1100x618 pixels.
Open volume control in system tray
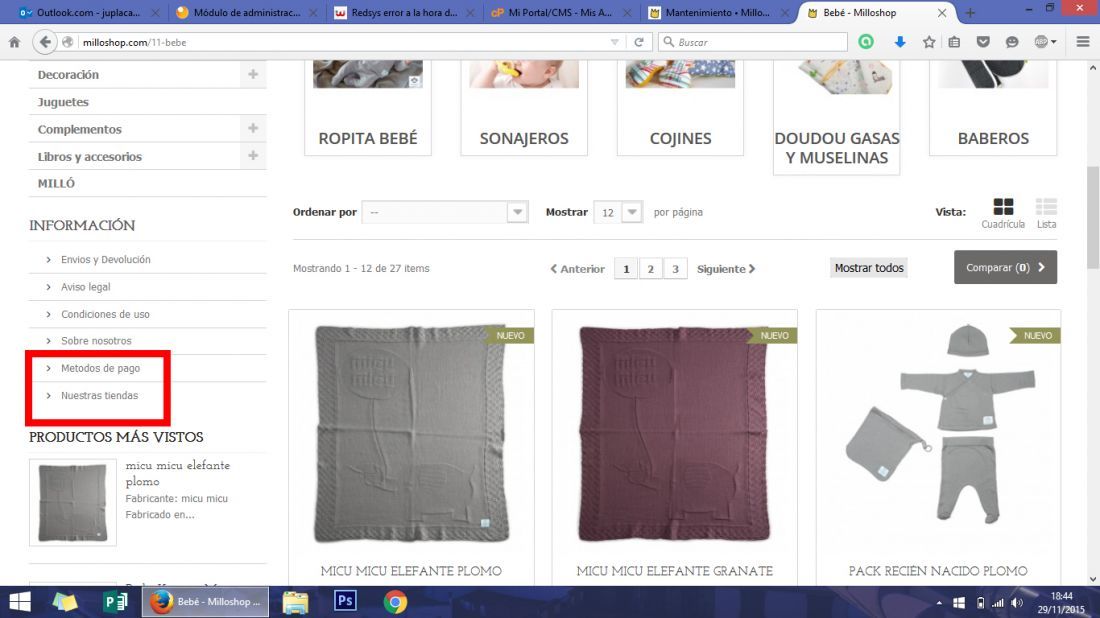[x=1017, y=603]
